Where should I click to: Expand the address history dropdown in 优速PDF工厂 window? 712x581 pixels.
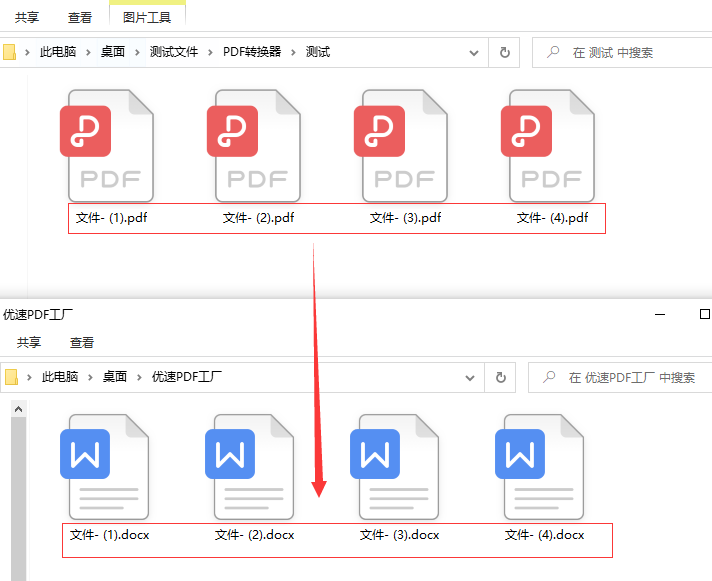pos(470,378)
